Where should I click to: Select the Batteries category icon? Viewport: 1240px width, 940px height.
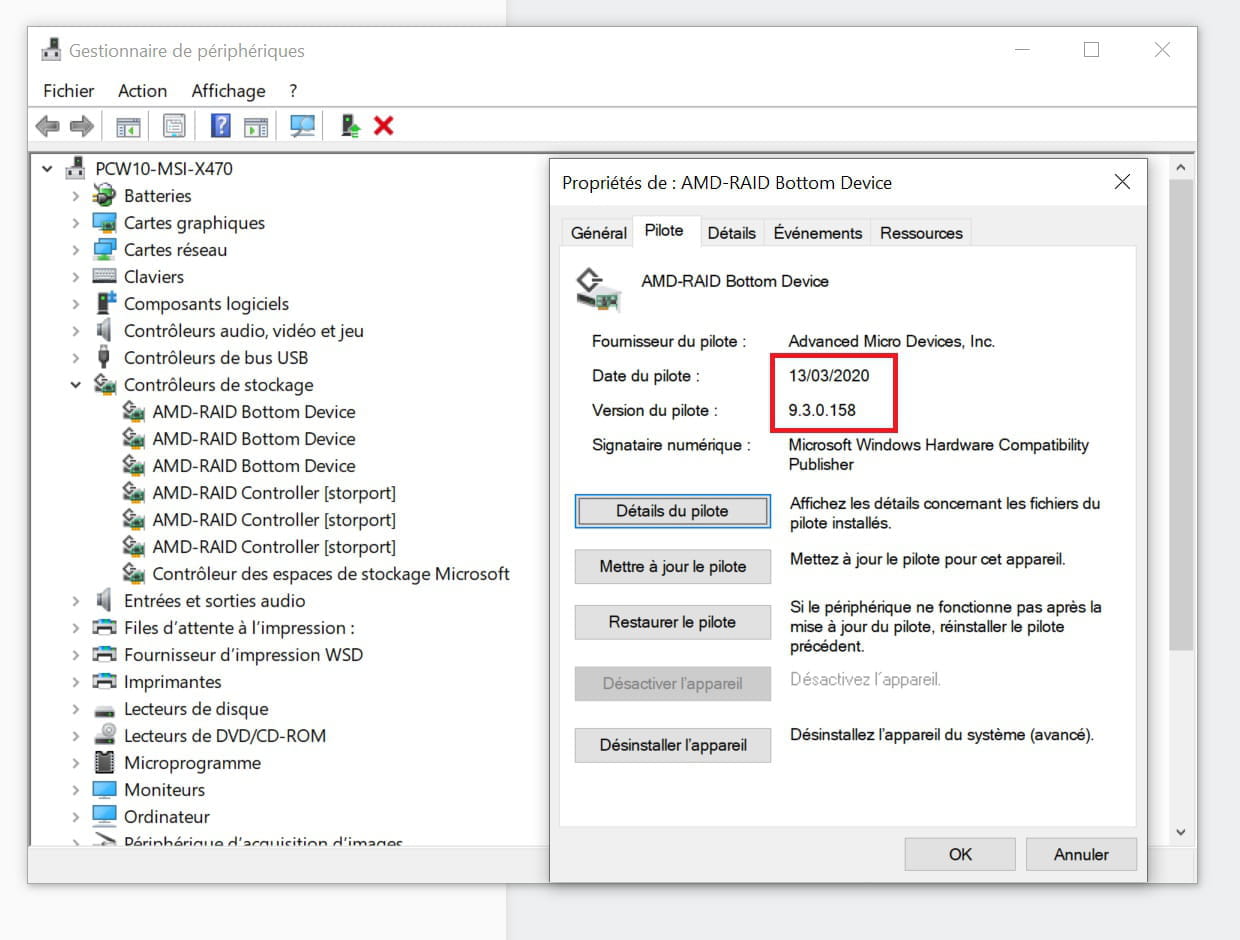105,195
